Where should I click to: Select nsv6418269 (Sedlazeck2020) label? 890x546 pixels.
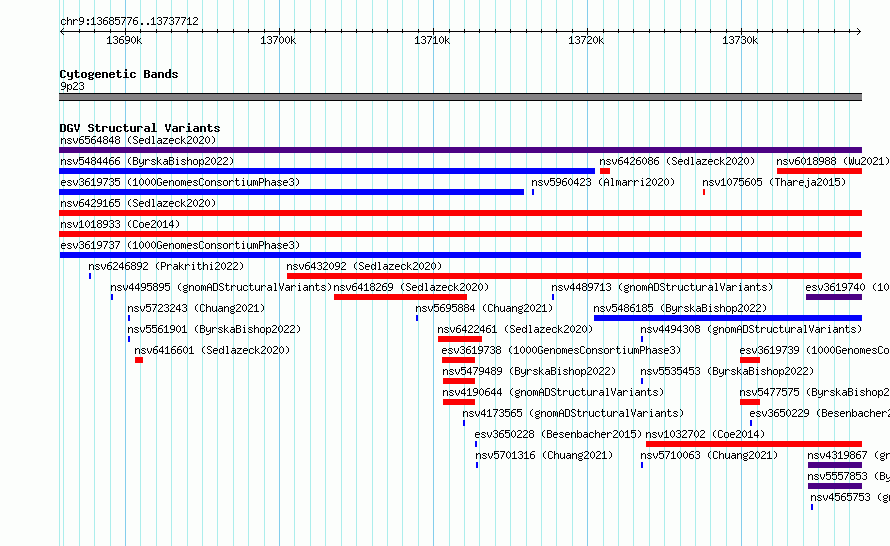(411, 287)
